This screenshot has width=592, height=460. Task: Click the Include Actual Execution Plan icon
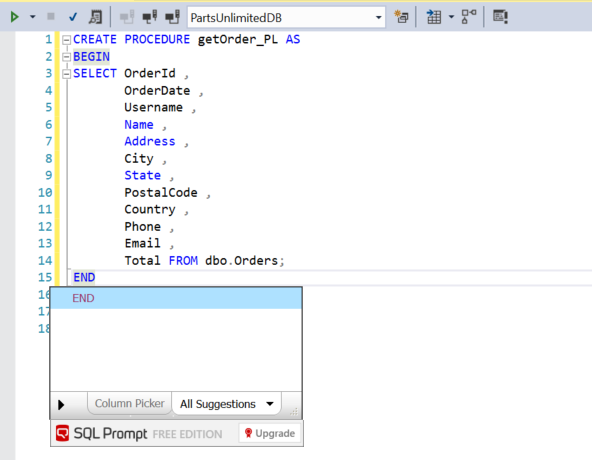pyautogui.click(x=469, y=17)
